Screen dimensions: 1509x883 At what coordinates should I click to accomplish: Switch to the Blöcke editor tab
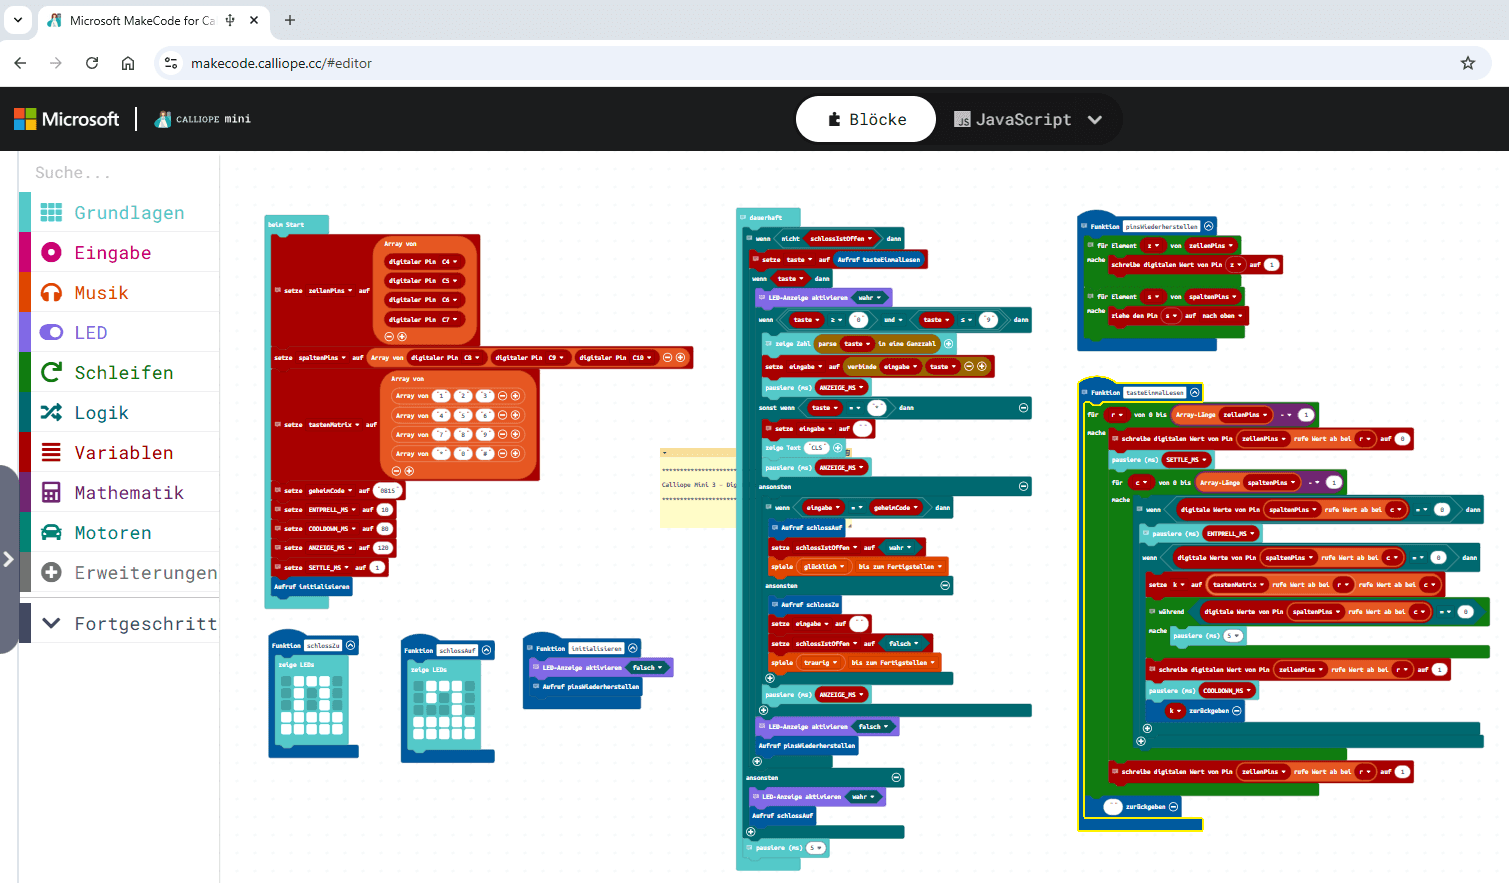[x=866, y=120]
